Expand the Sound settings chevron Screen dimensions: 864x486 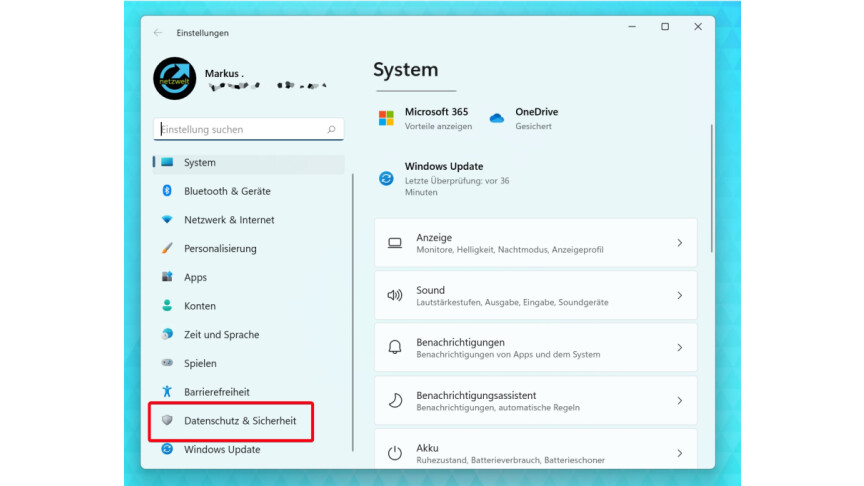[679, 295]
